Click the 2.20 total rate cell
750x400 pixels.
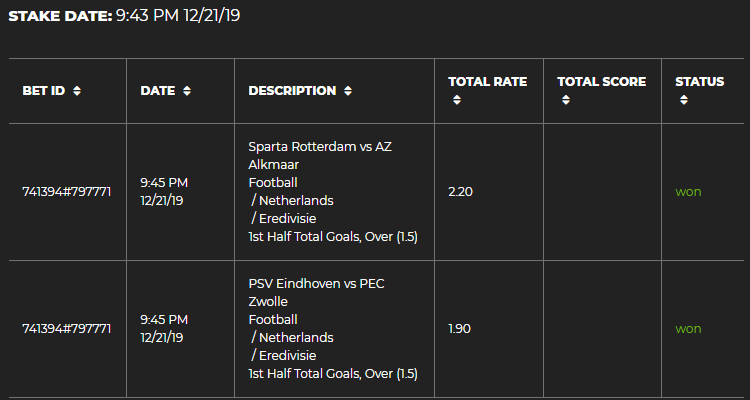point(460,191)
